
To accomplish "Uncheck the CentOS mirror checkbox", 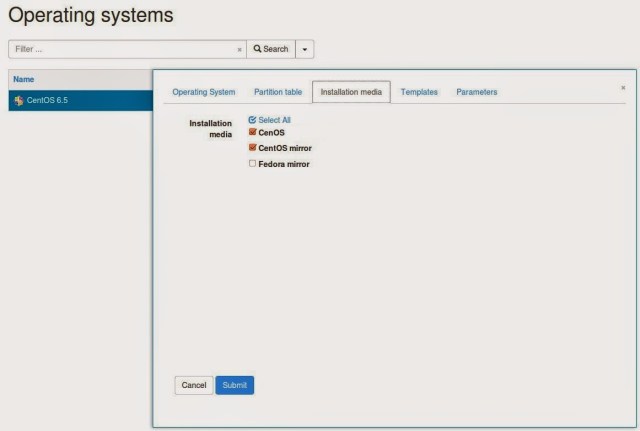I will click(253, 147).
